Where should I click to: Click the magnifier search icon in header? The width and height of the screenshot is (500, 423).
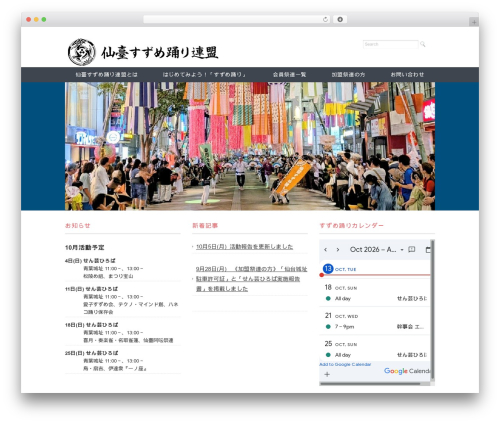point(423,44)
